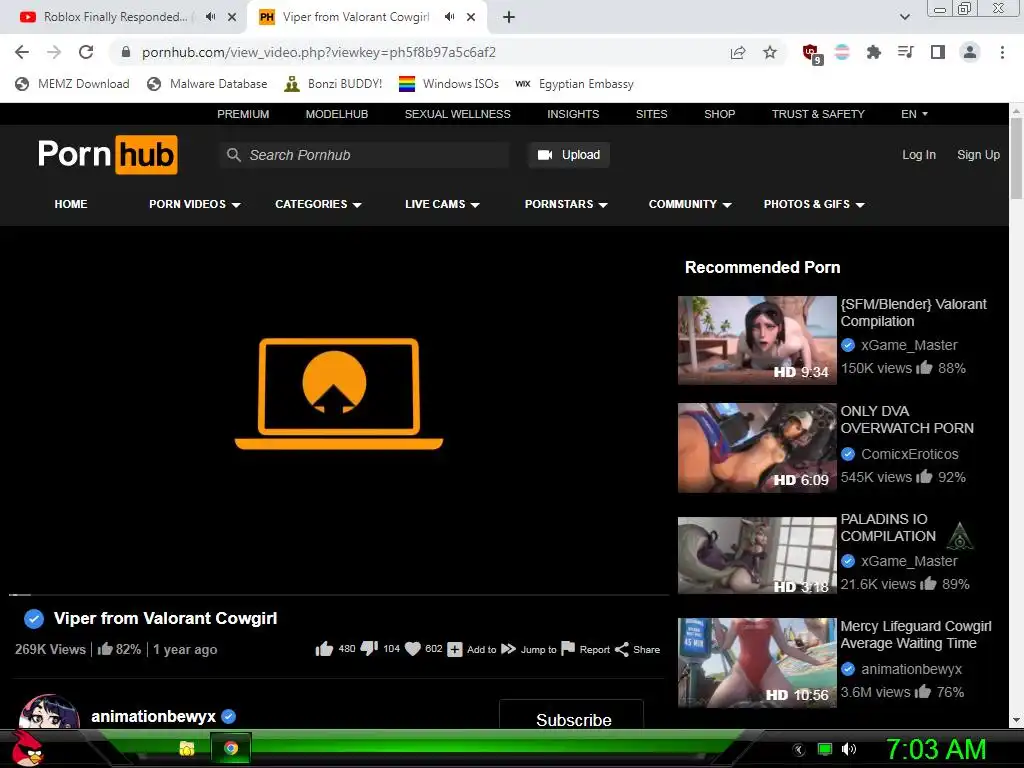Open the Extensions puzzle piece menu
Screen dimensions: 1024x768
click(x=874, y=52)
